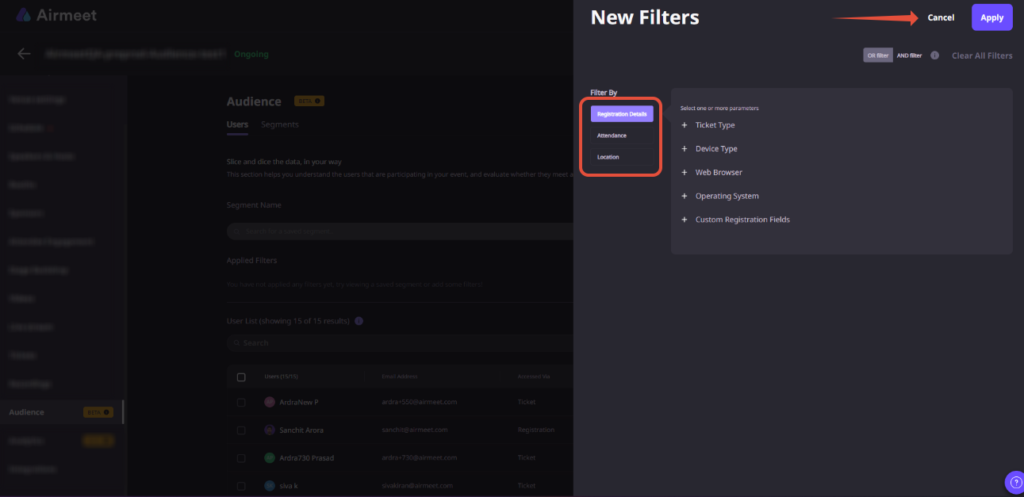The height and width of the screenshot is (497, 1024).
Task: Switch to OR filter mode
Action: (877, 56)
